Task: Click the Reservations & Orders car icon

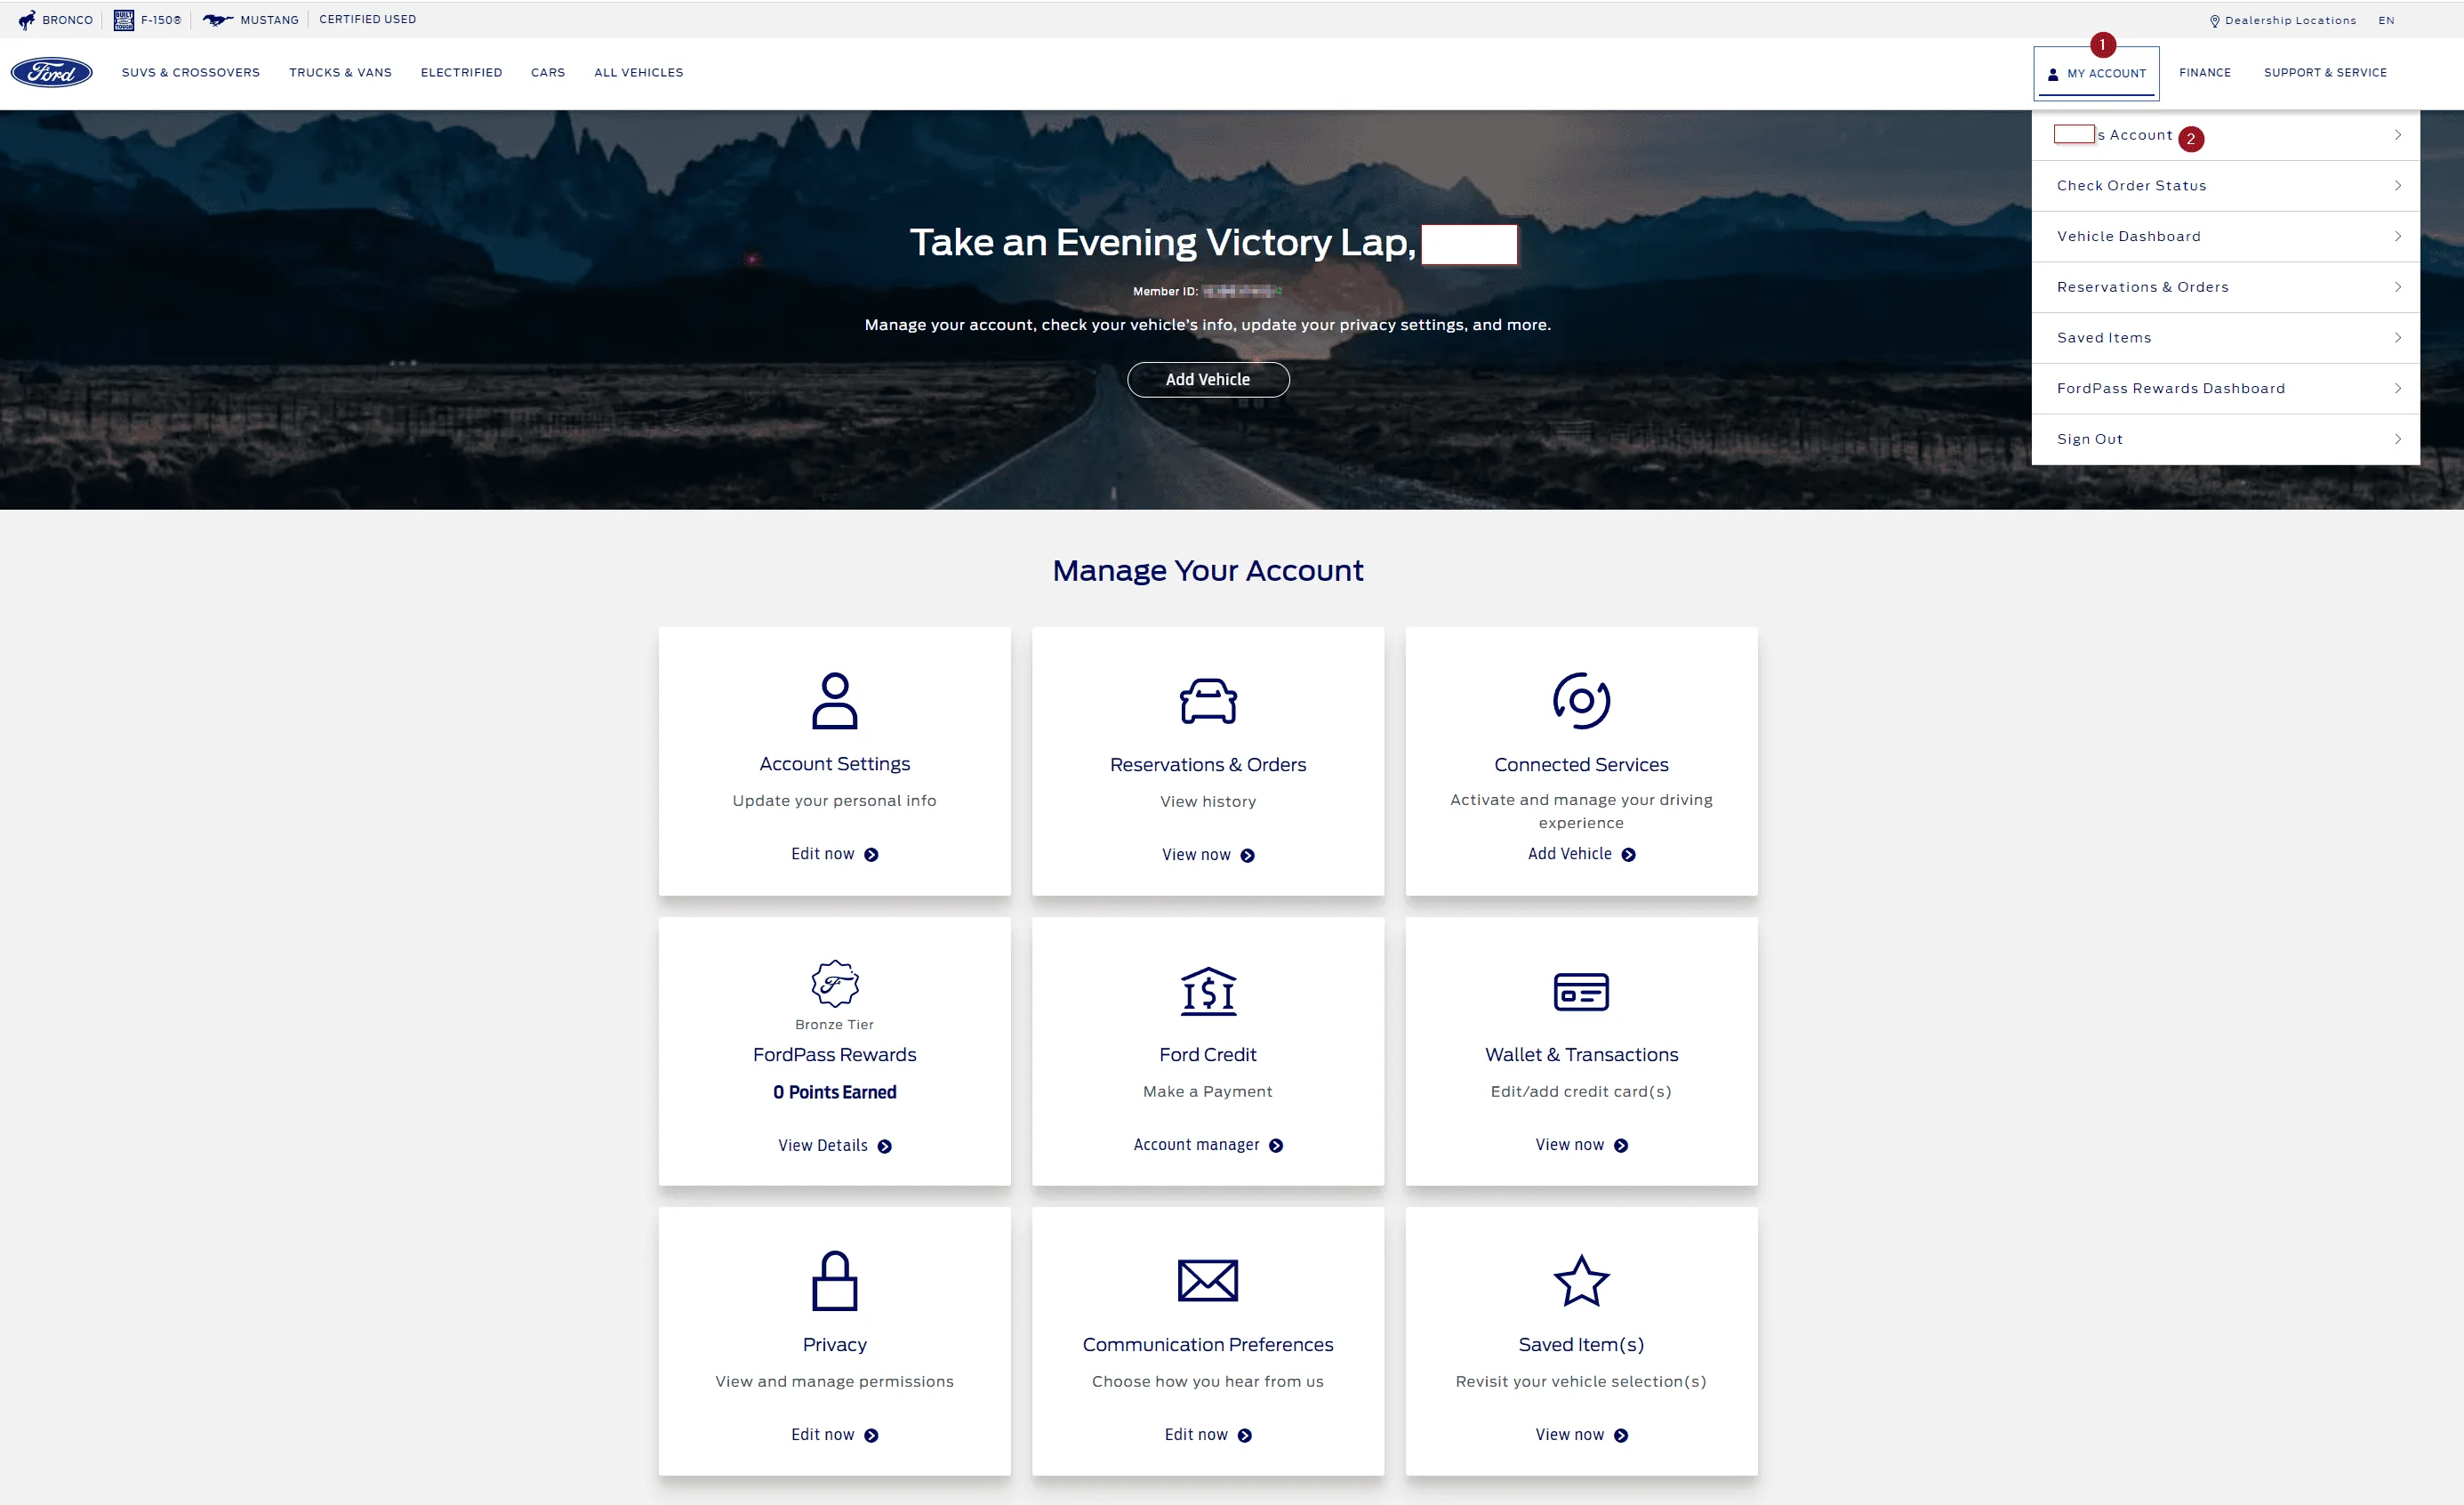Action: click(1208, 701)
